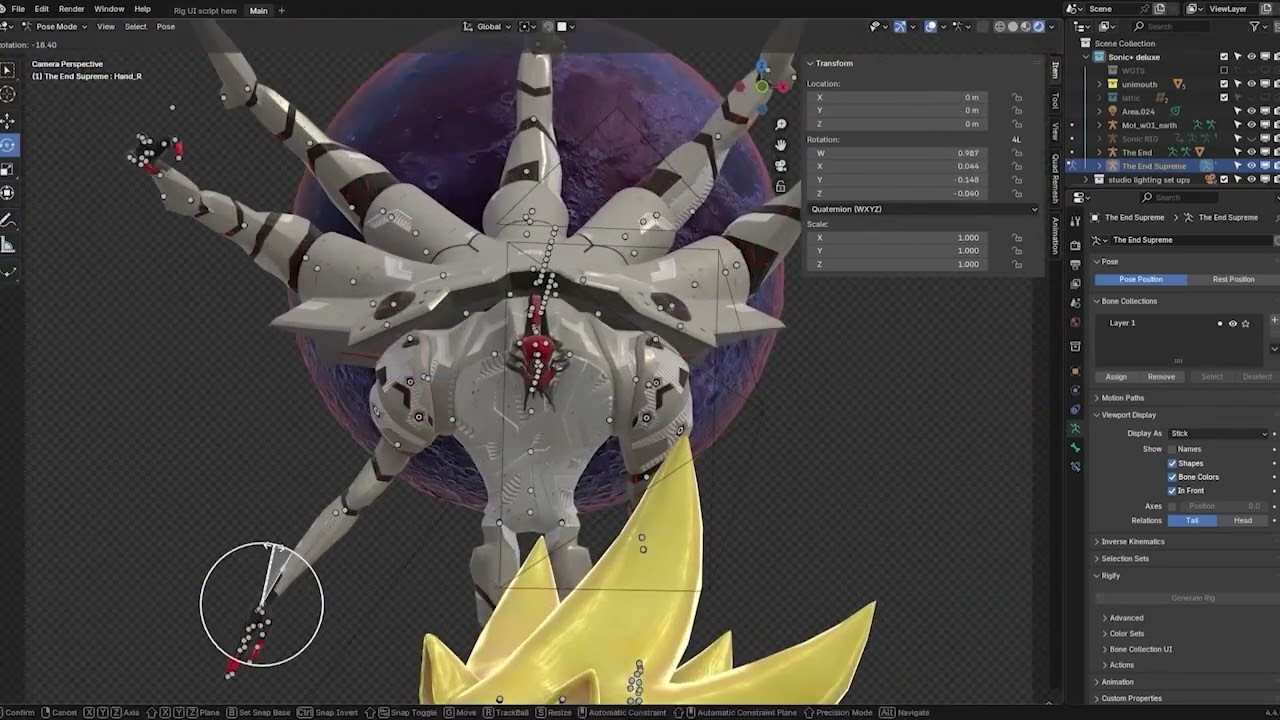
Task: Click the viewport zoom magnifier icon
Action: [x=781, y=124]
